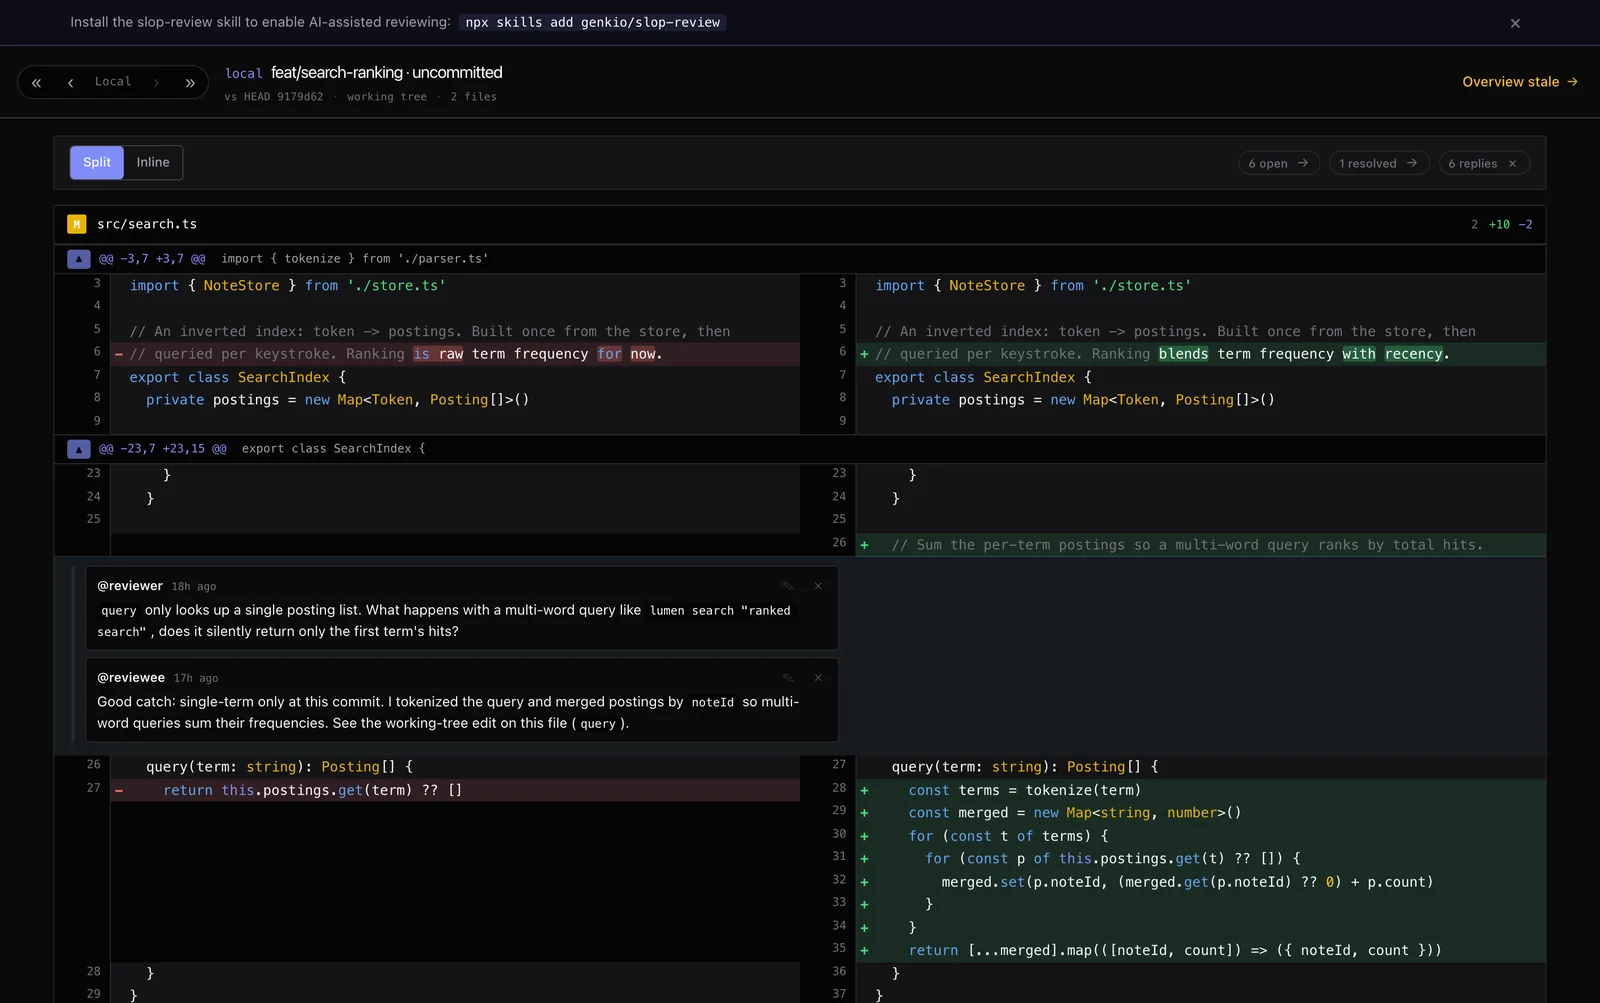The image size is (1600, 1003).
Task: Click the Local revision label
Action: 113,82
